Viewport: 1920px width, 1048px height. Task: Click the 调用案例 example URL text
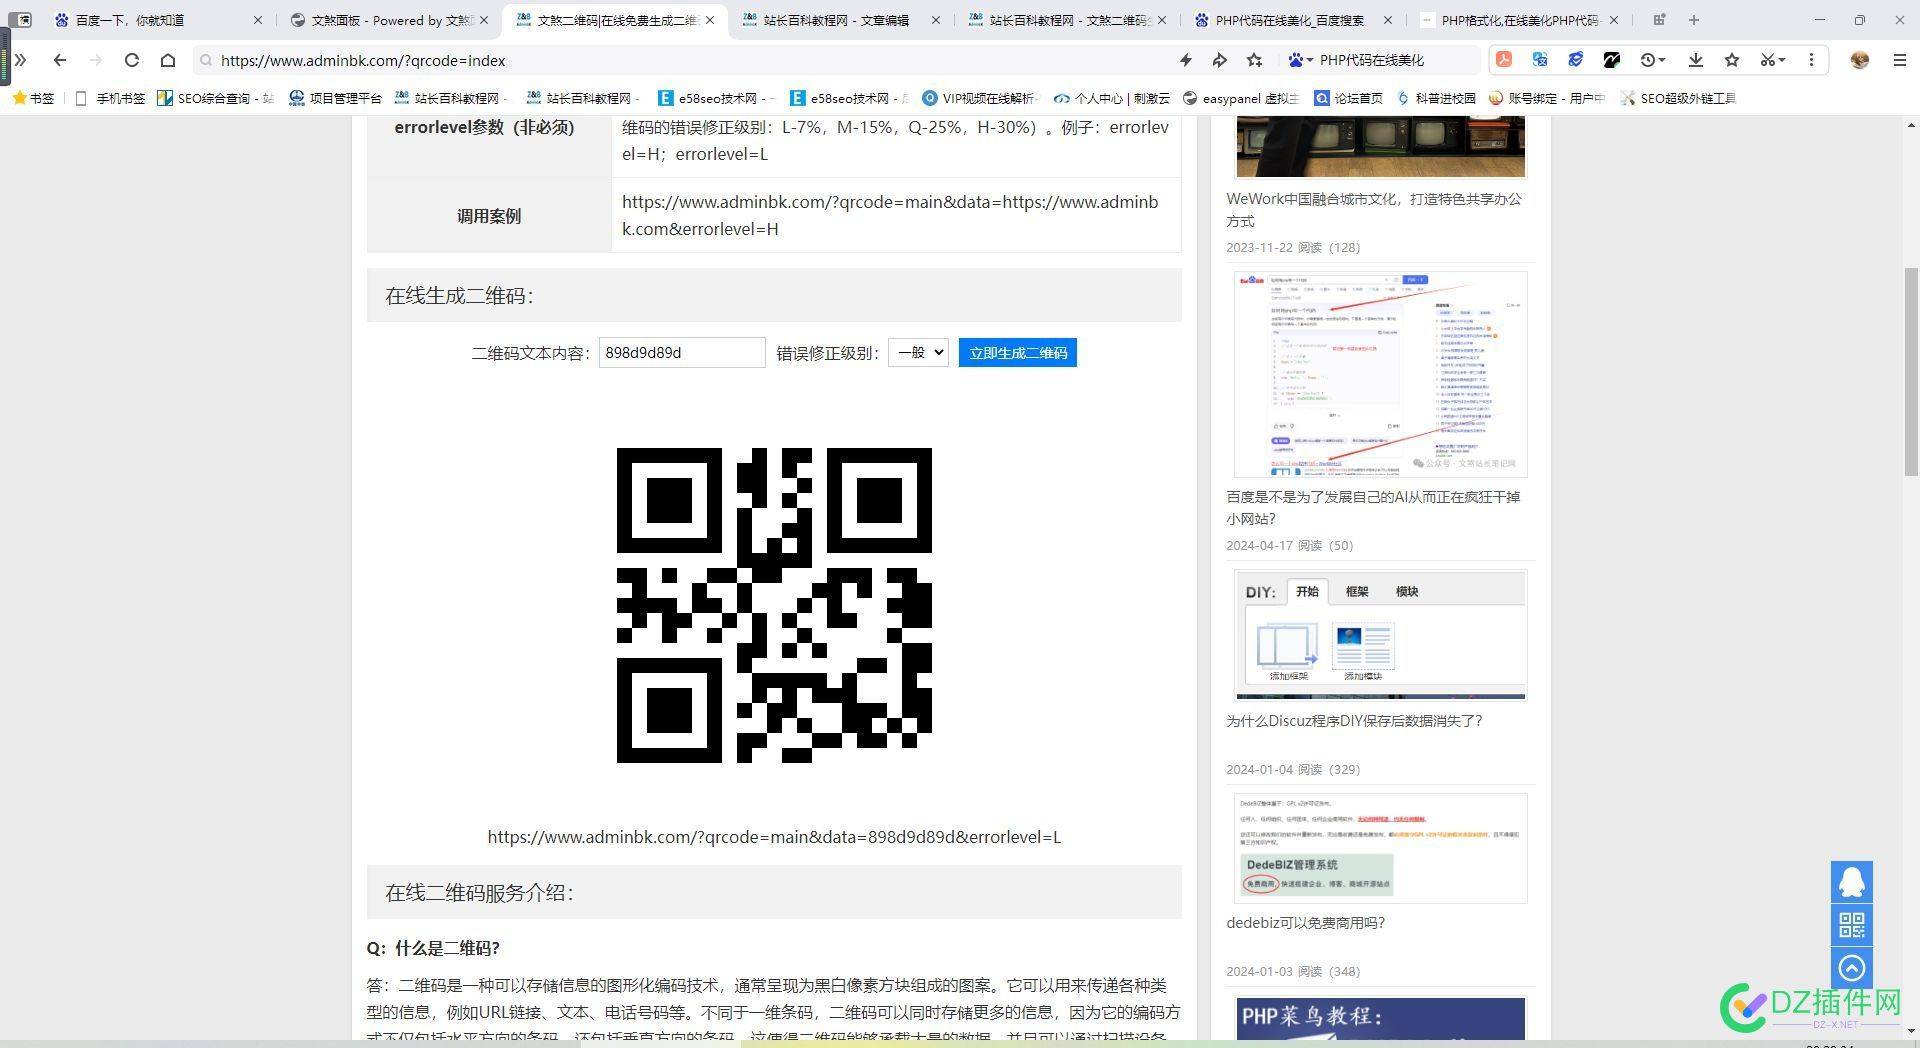(890, 215)
